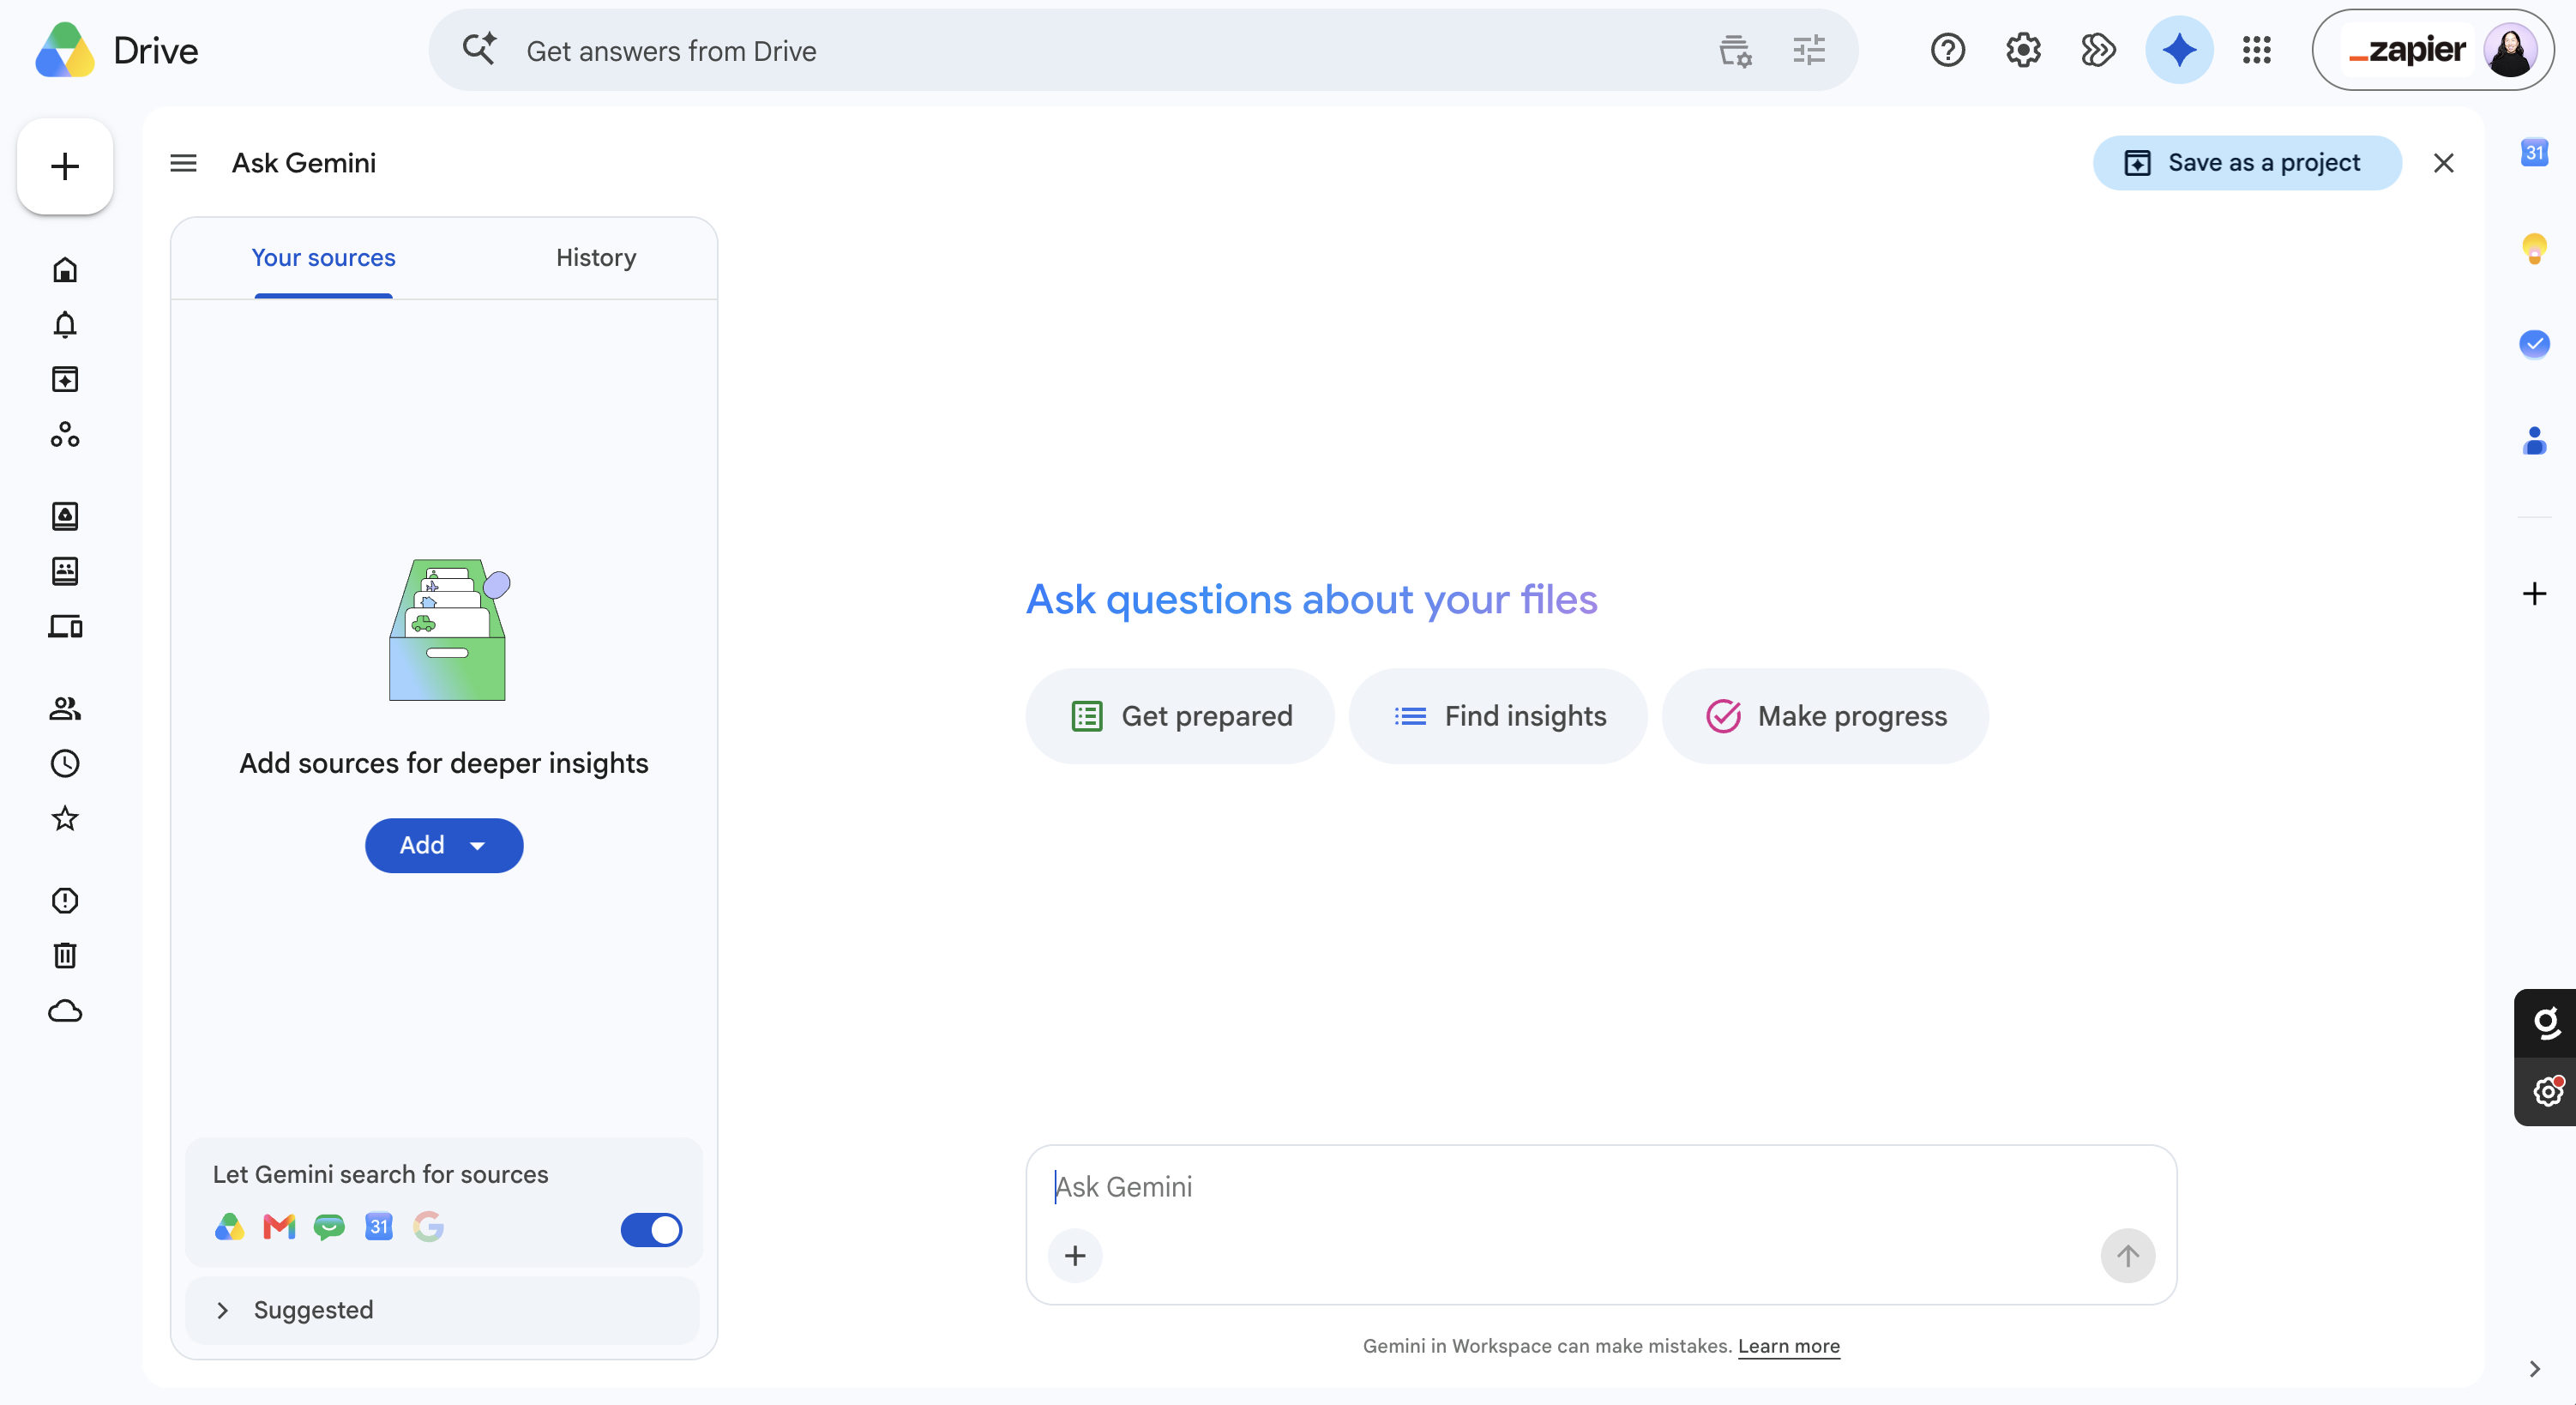2576x1405 pixels.
Task: Open the search settings list icon
Action: point(1735,50)
